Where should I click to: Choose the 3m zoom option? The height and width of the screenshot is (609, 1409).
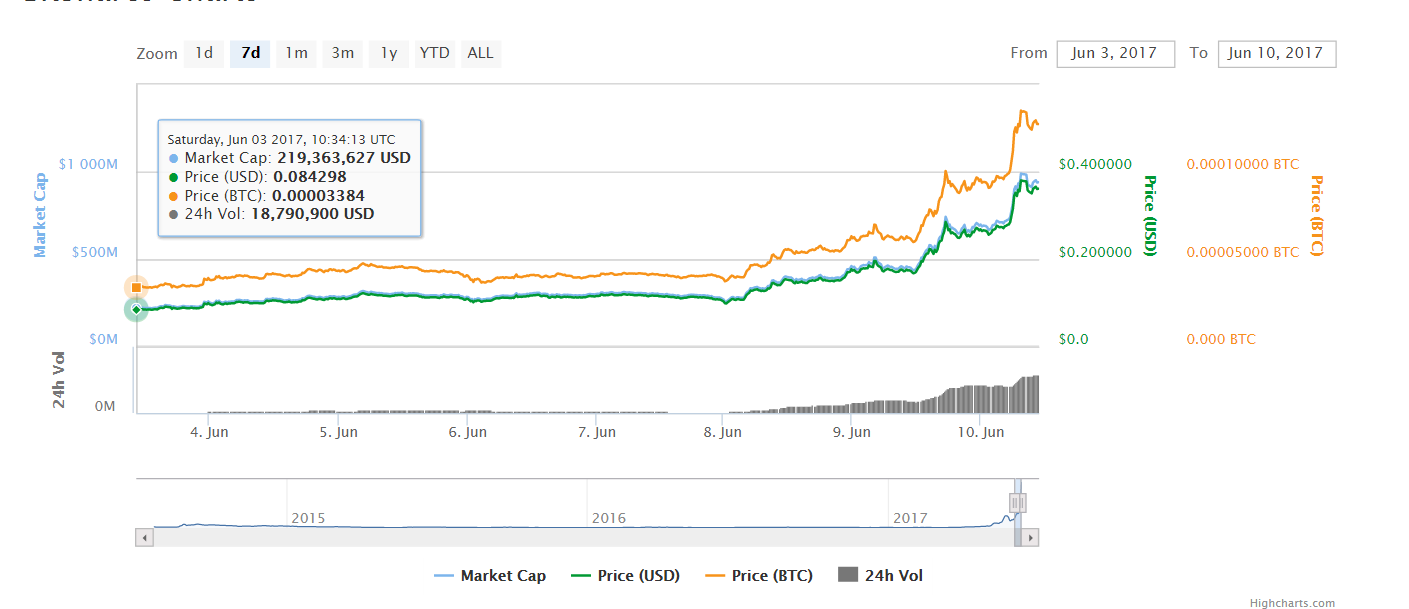coord(342,53)
